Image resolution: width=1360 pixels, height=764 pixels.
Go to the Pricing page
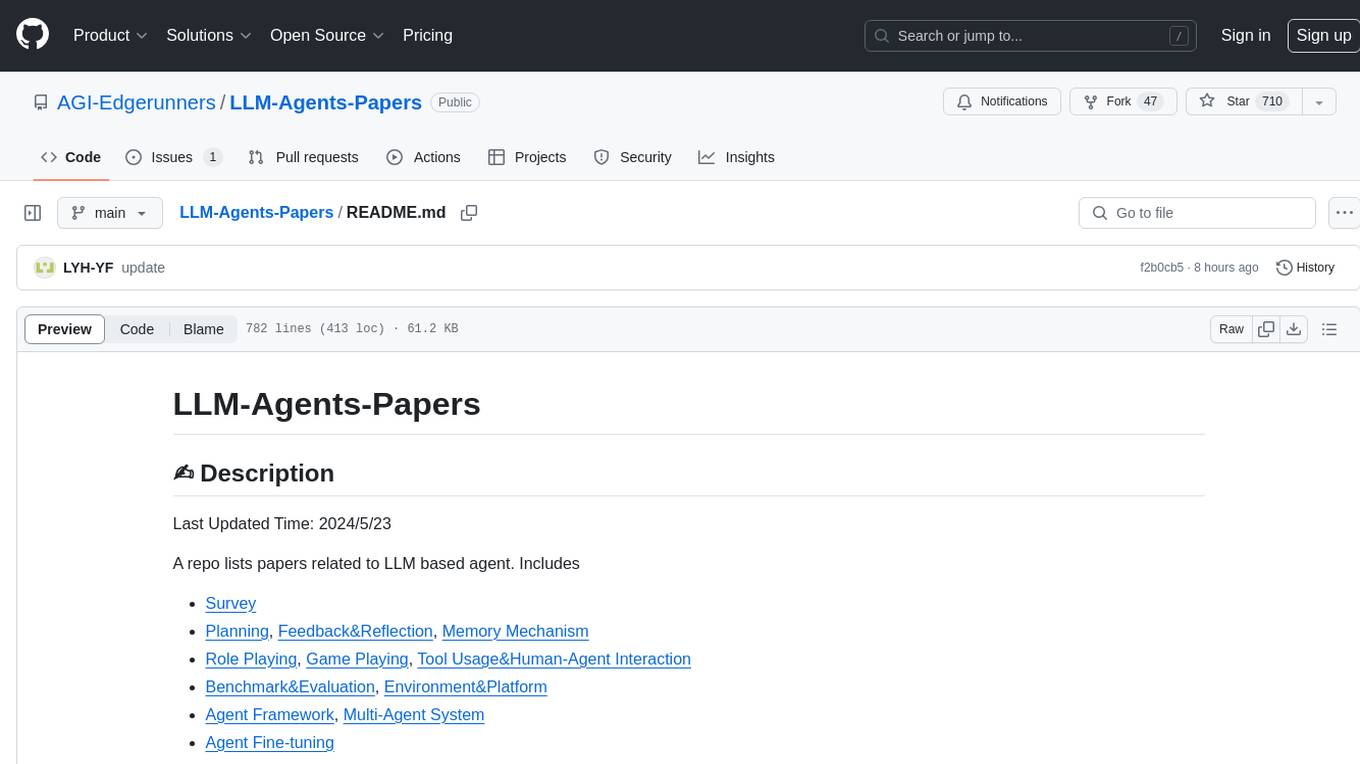click(427, 35)
